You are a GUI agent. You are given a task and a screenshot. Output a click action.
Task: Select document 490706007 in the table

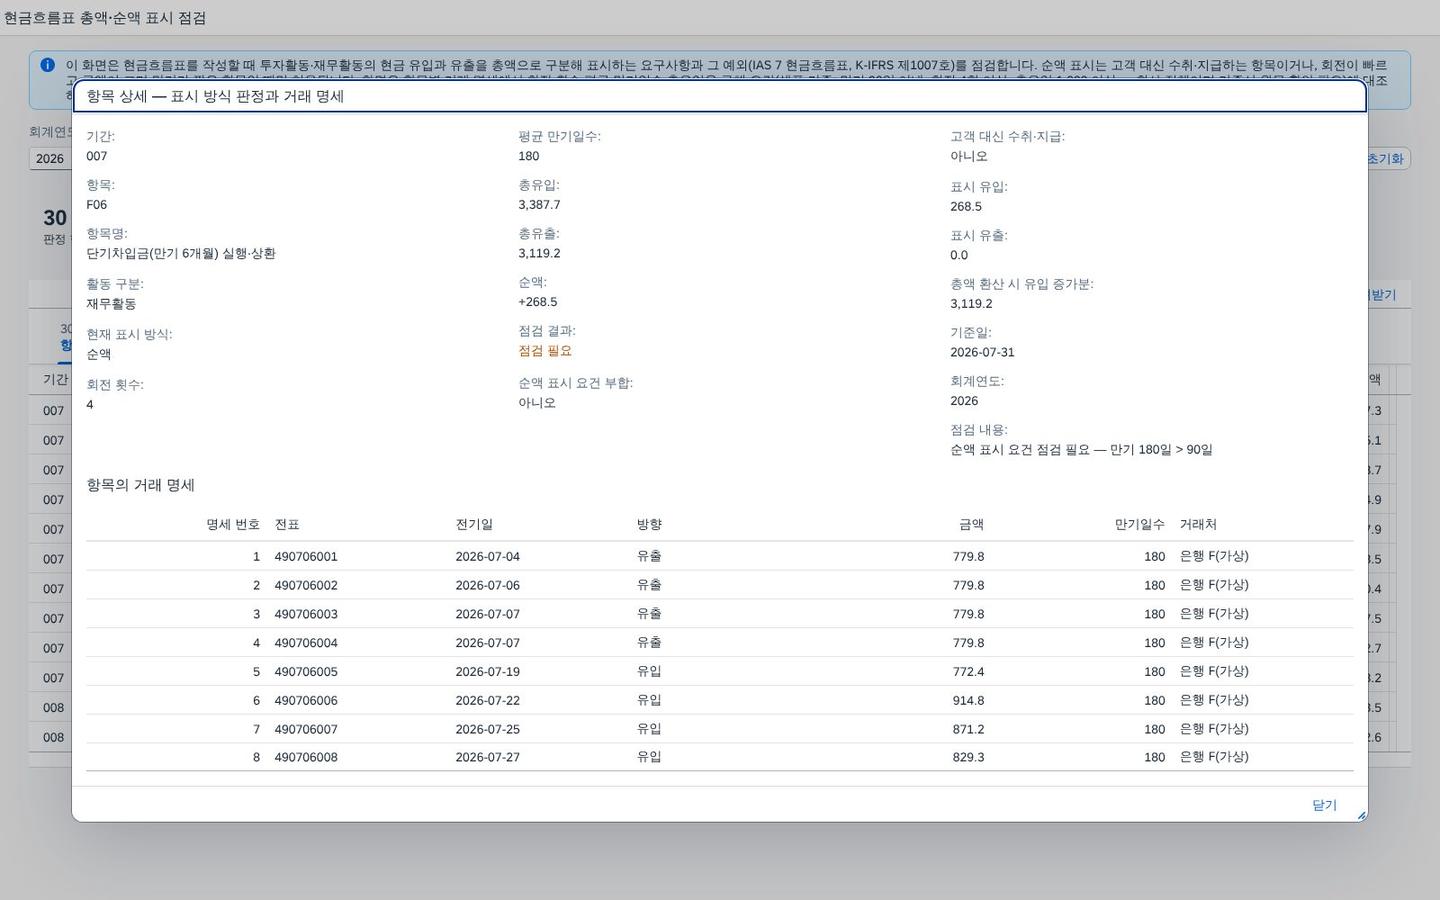point(306,730)
